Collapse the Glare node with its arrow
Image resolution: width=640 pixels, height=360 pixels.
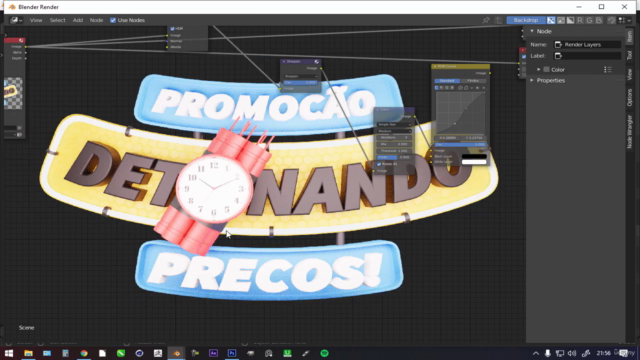[x=378, y=110]
